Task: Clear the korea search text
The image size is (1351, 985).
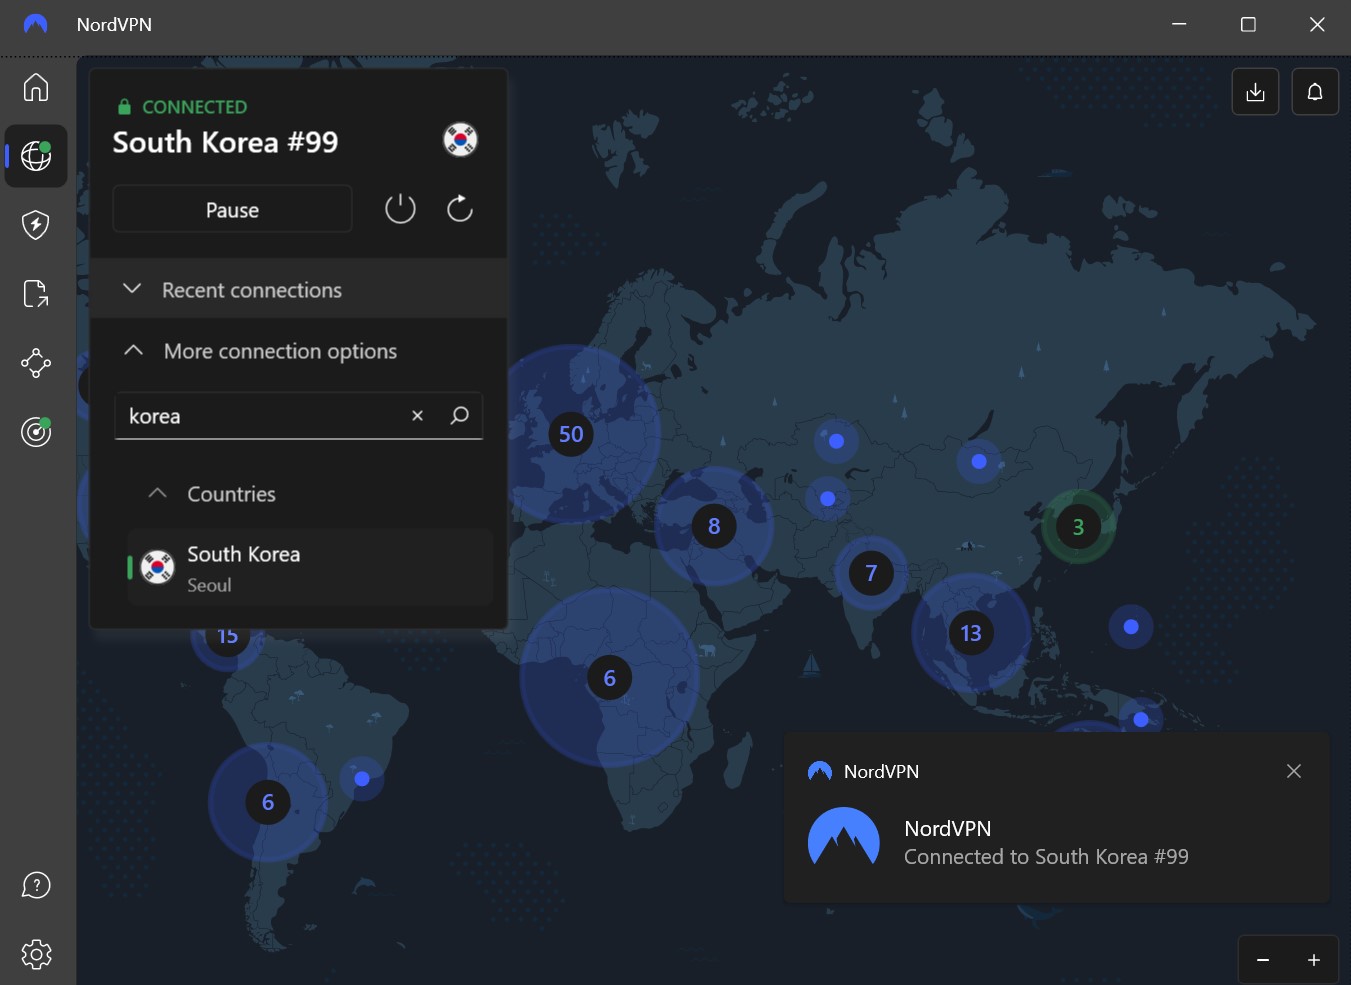Action: pyautogui.click(x=417, y=415)
